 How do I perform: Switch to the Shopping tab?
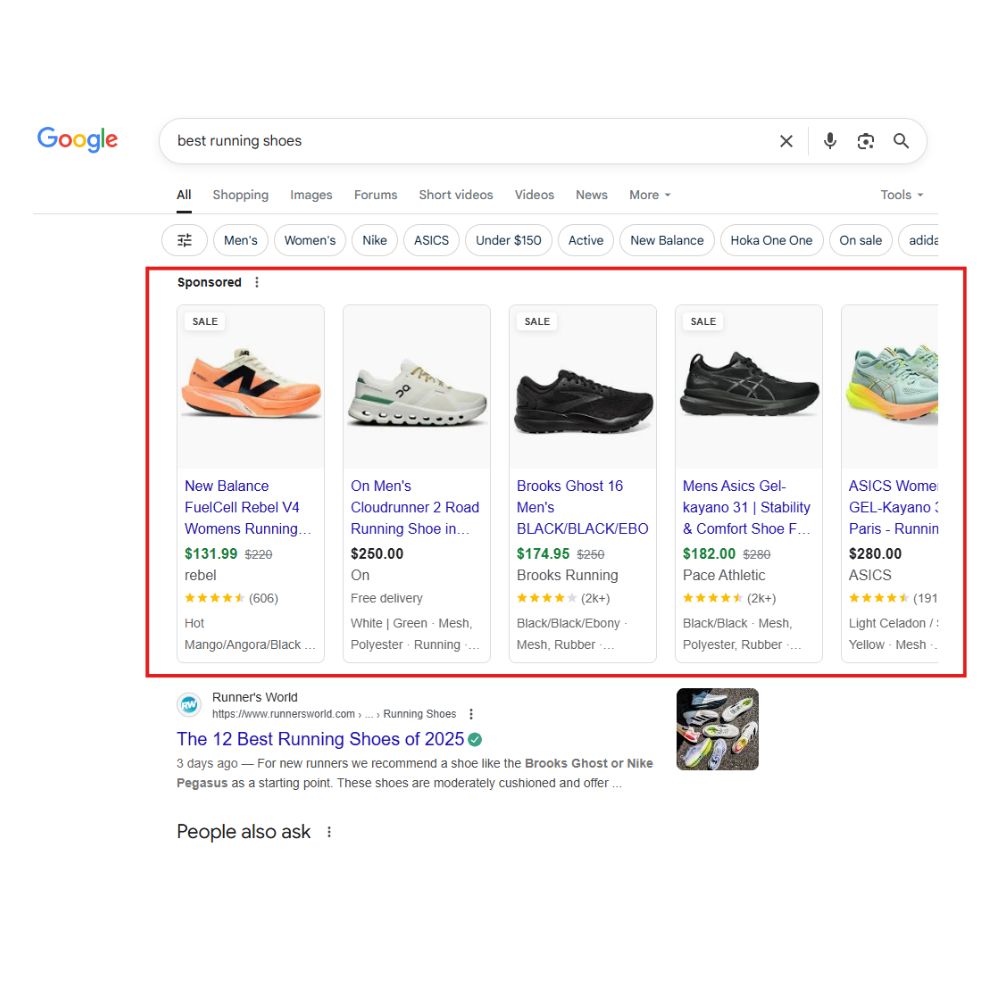pyautogui.click(x=240, y=195)
